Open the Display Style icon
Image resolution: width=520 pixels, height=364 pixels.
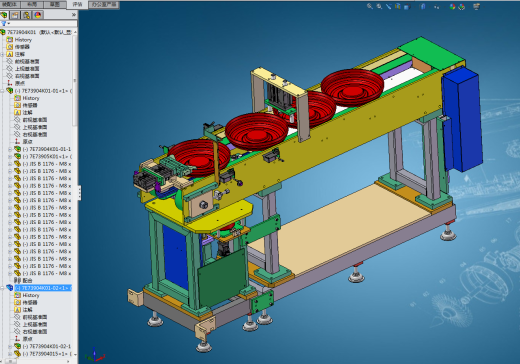pyautogui.click(x=423, y=6)
